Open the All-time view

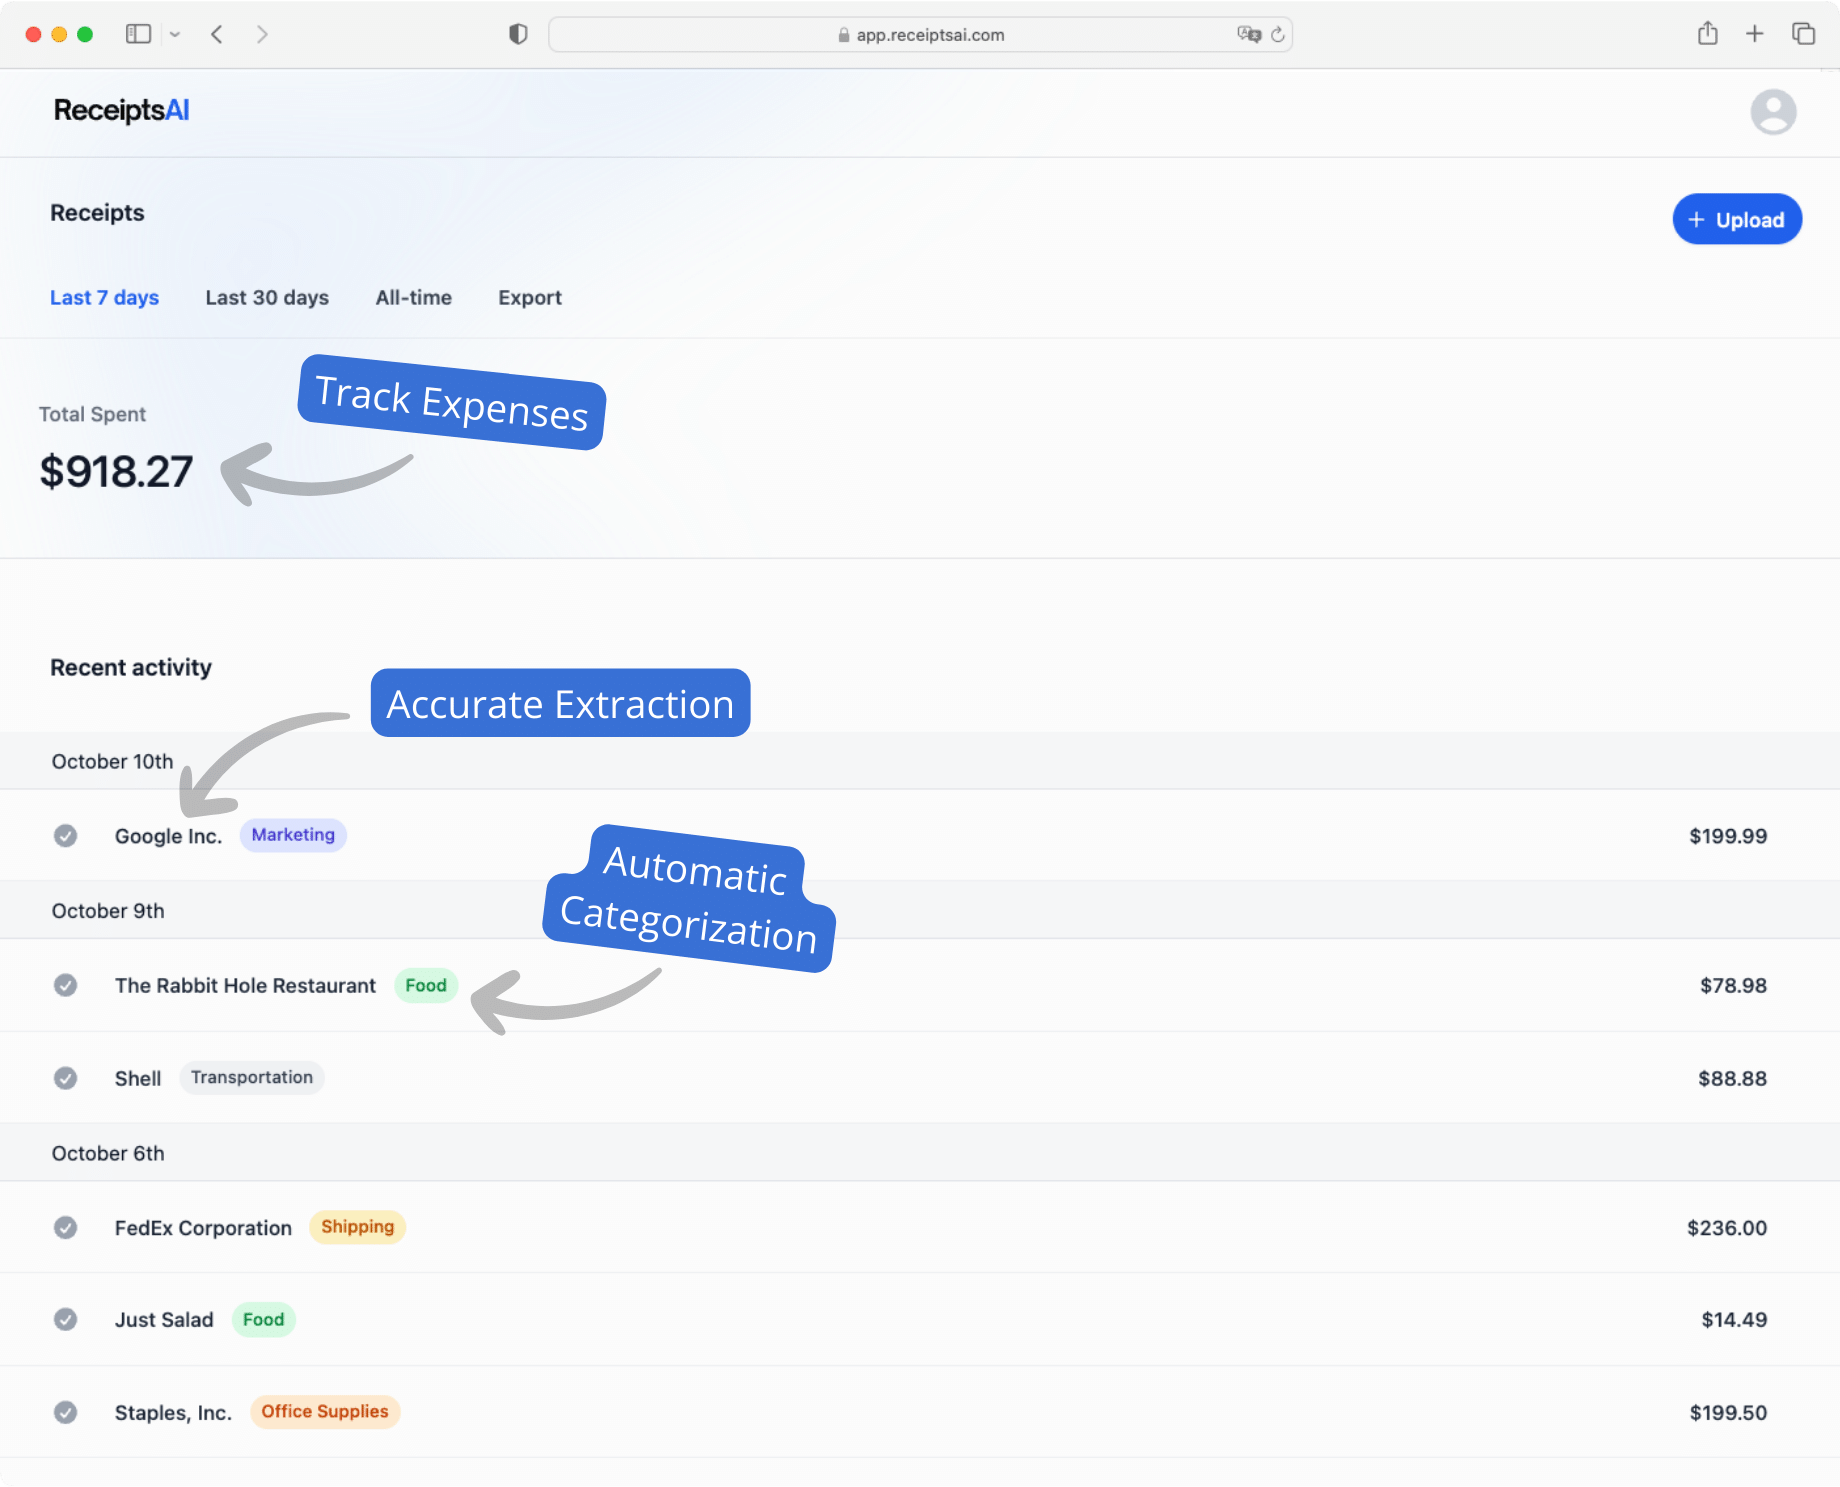[x=413, y=297]
